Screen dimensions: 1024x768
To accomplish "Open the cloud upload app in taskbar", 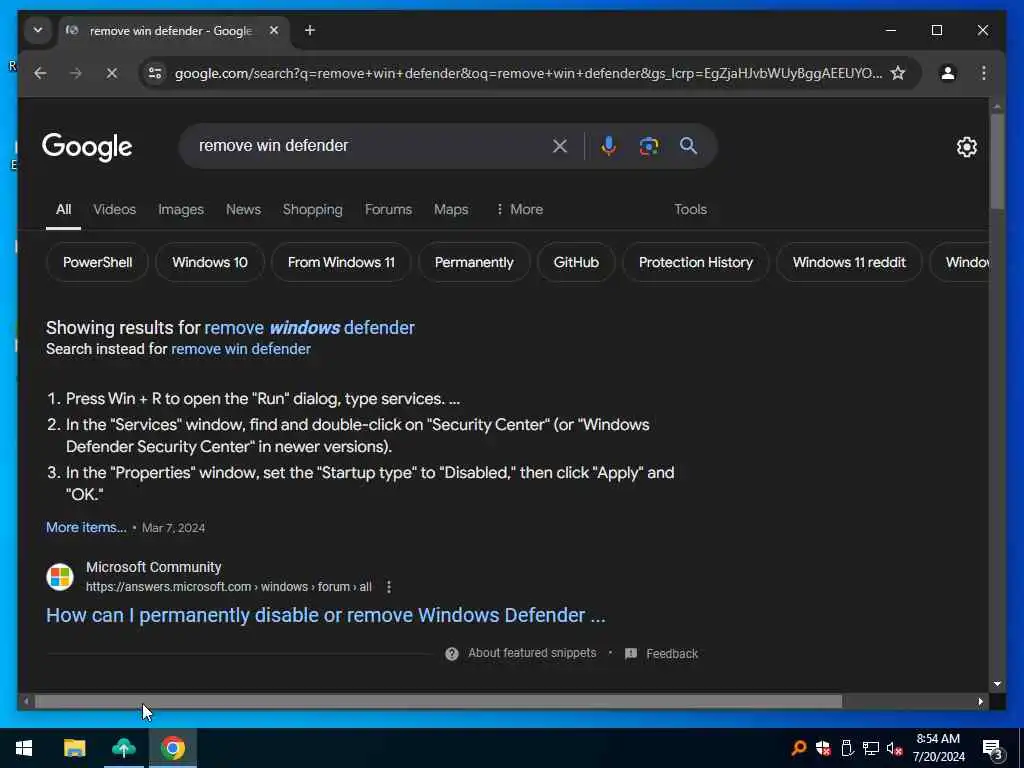I will coord(123,748).
